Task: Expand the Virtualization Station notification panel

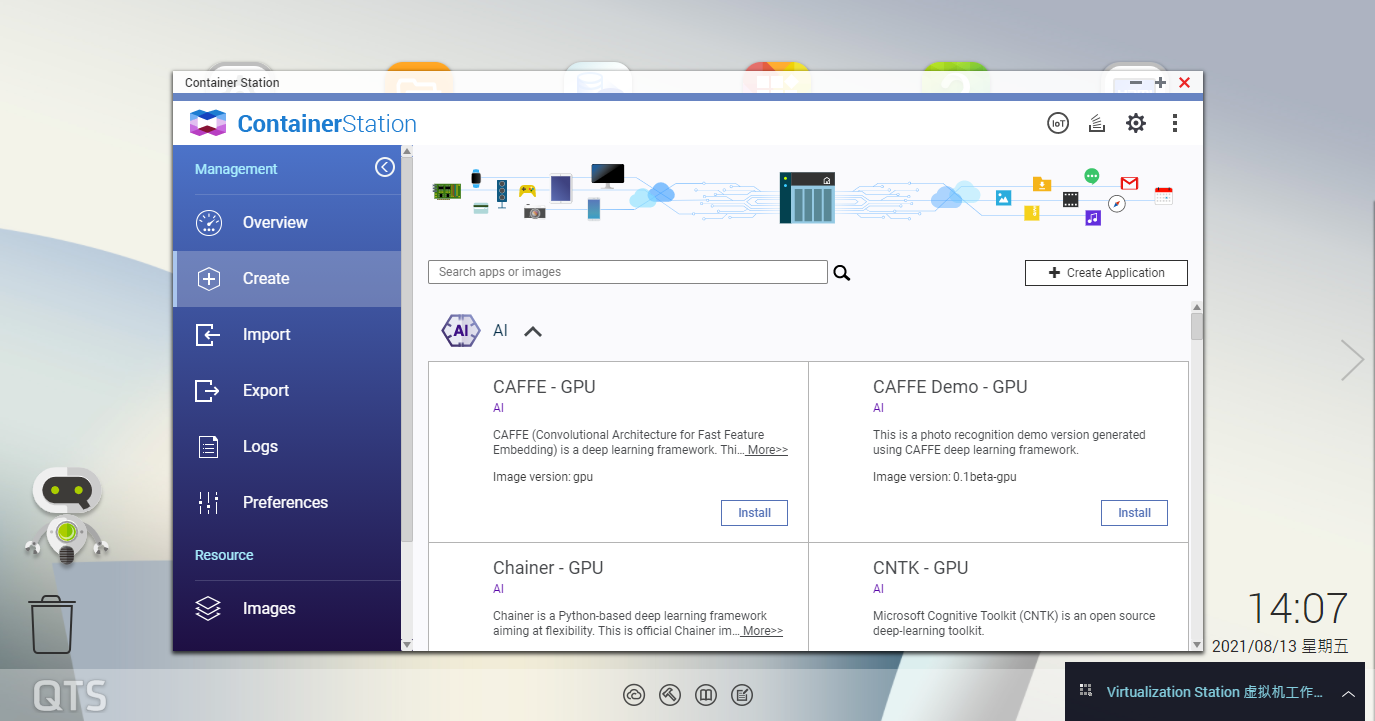Action: (1348, 693)
